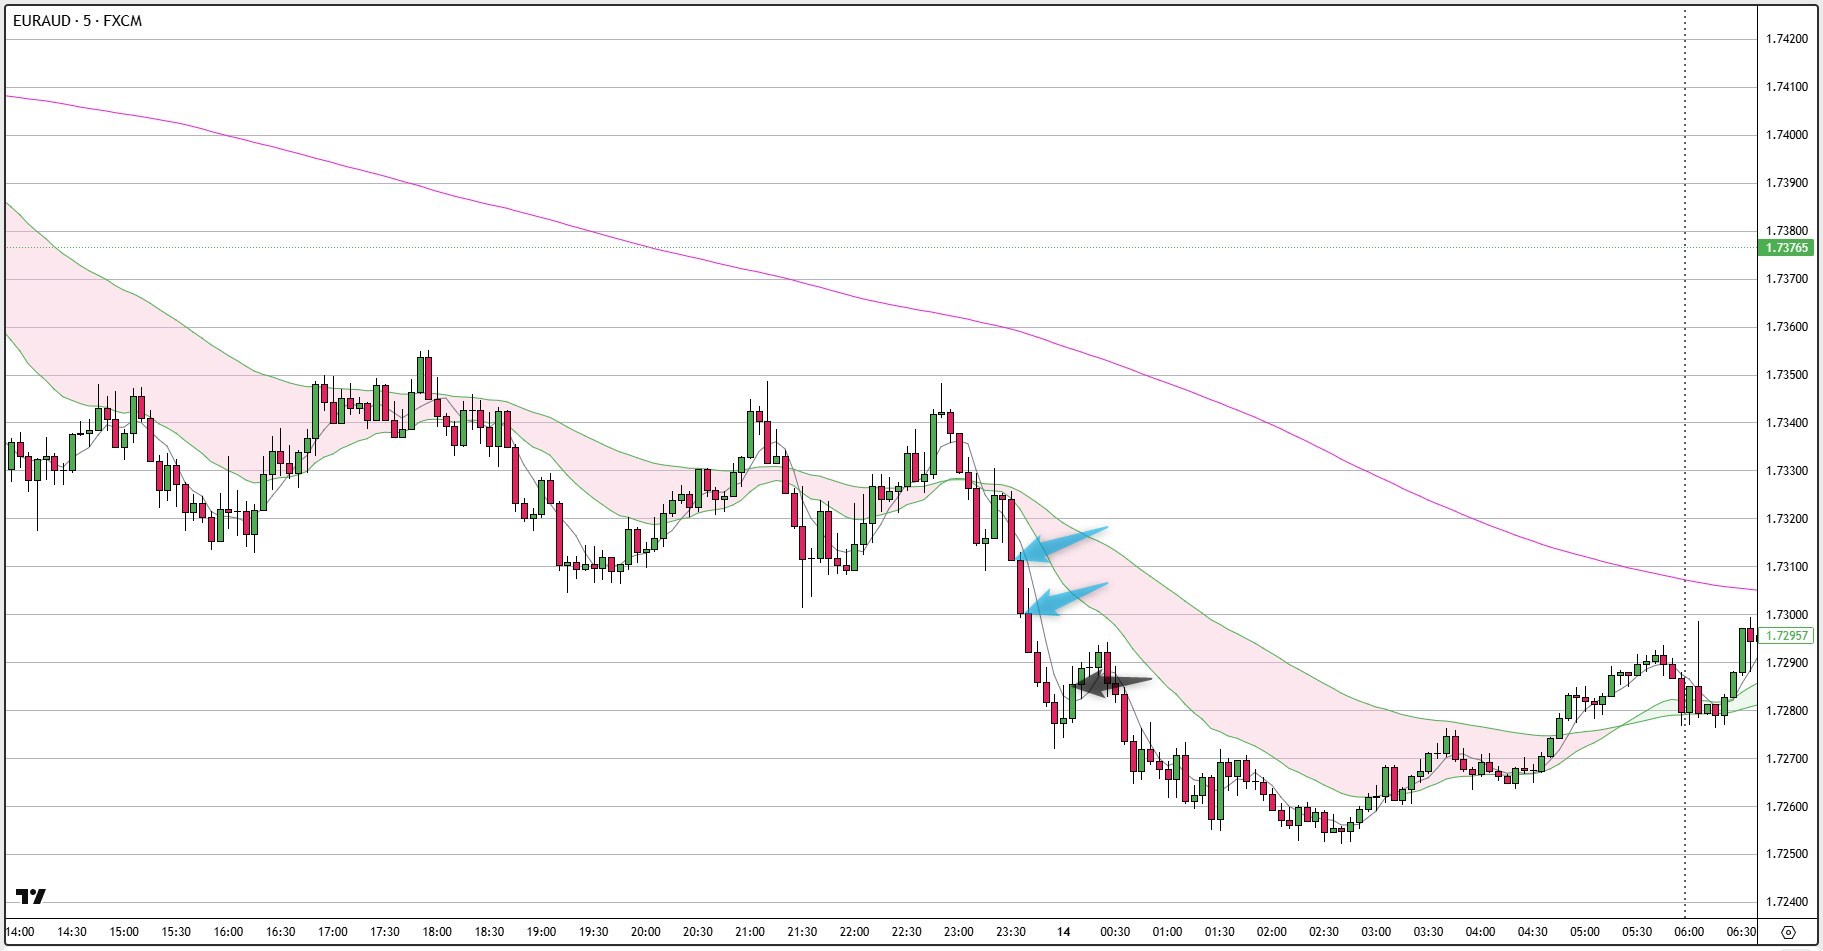Click the 1.73900 price axis label
This screenshot has width=1823, height=951.
click(1786, 183)
